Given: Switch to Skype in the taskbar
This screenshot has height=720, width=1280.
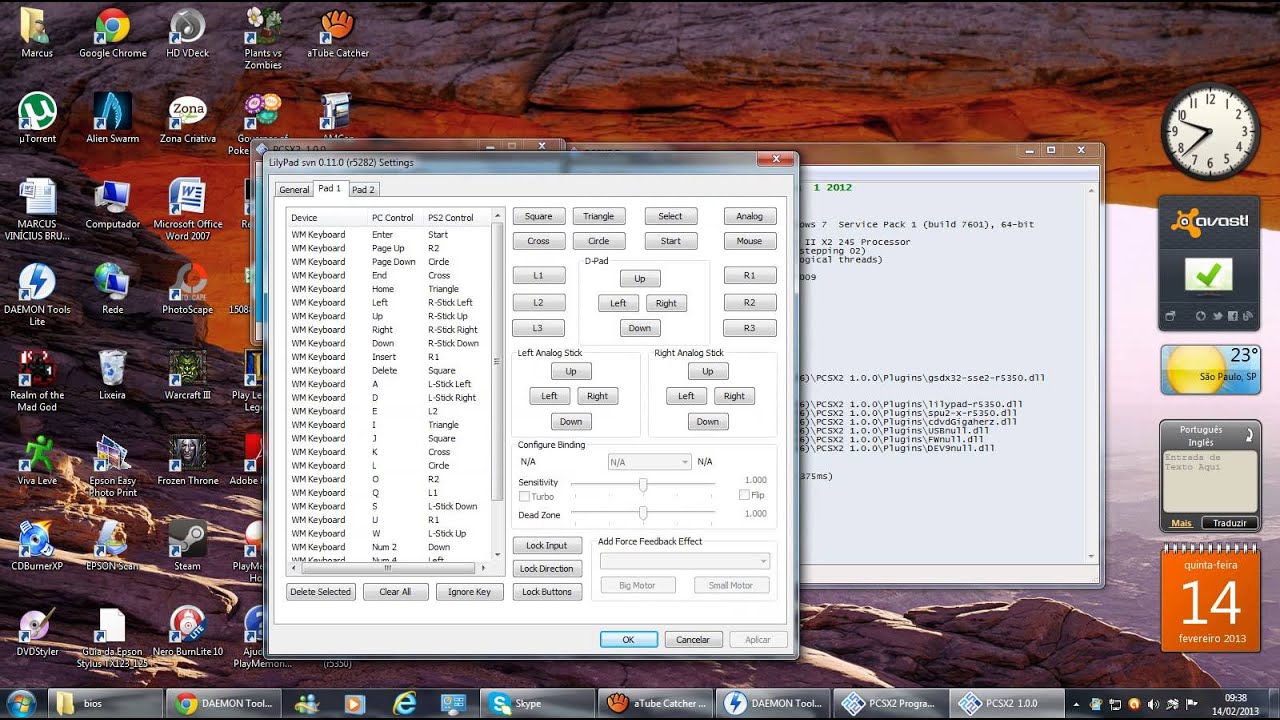Looking at the screenshot, I should point(538,703).
